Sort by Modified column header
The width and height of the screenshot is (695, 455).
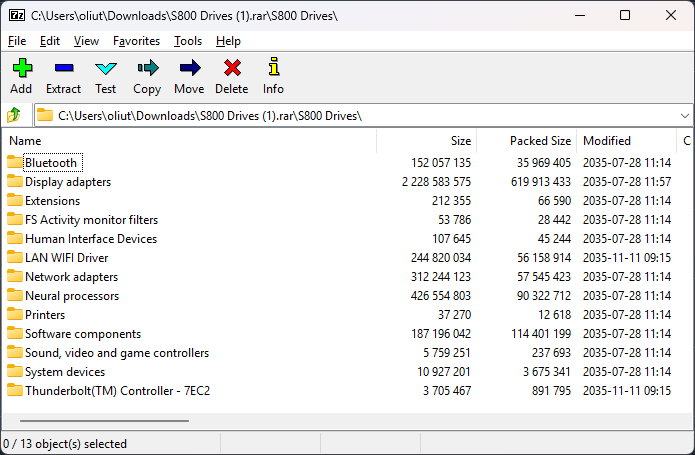(607, 141)
